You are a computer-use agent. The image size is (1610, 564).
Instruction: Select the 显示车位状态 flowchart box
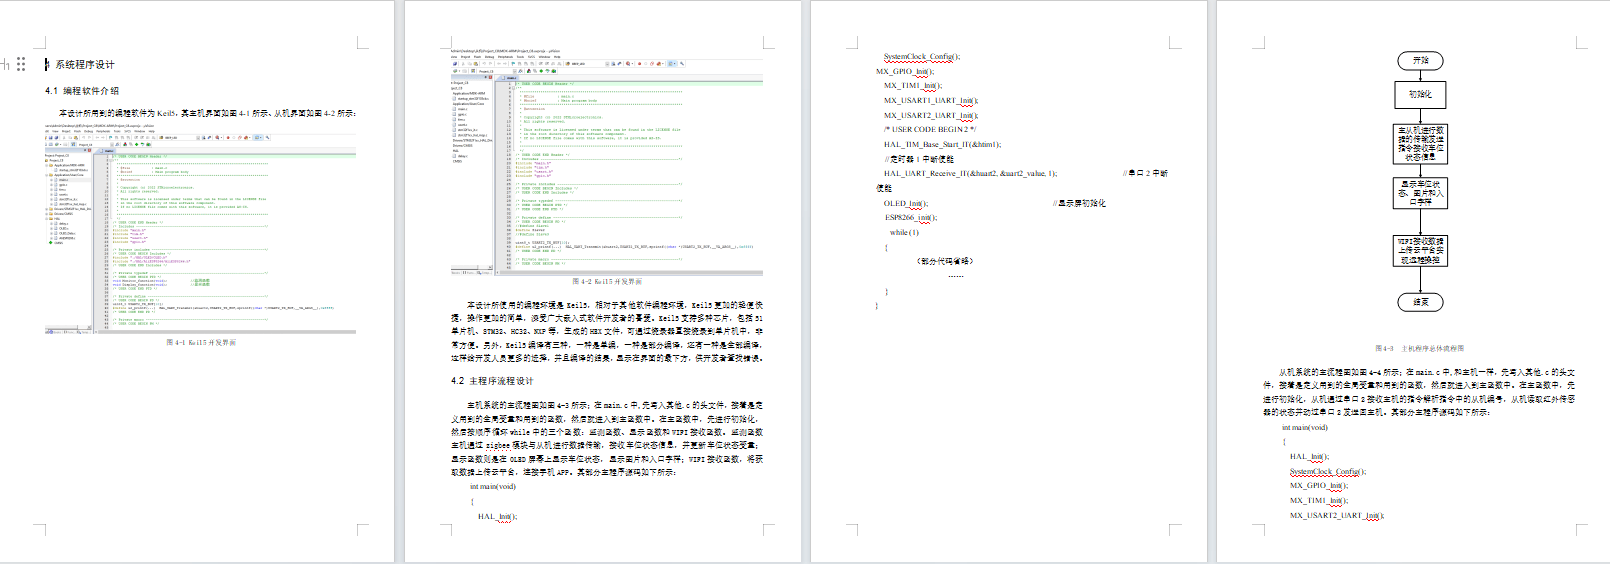click(1420, 192)
